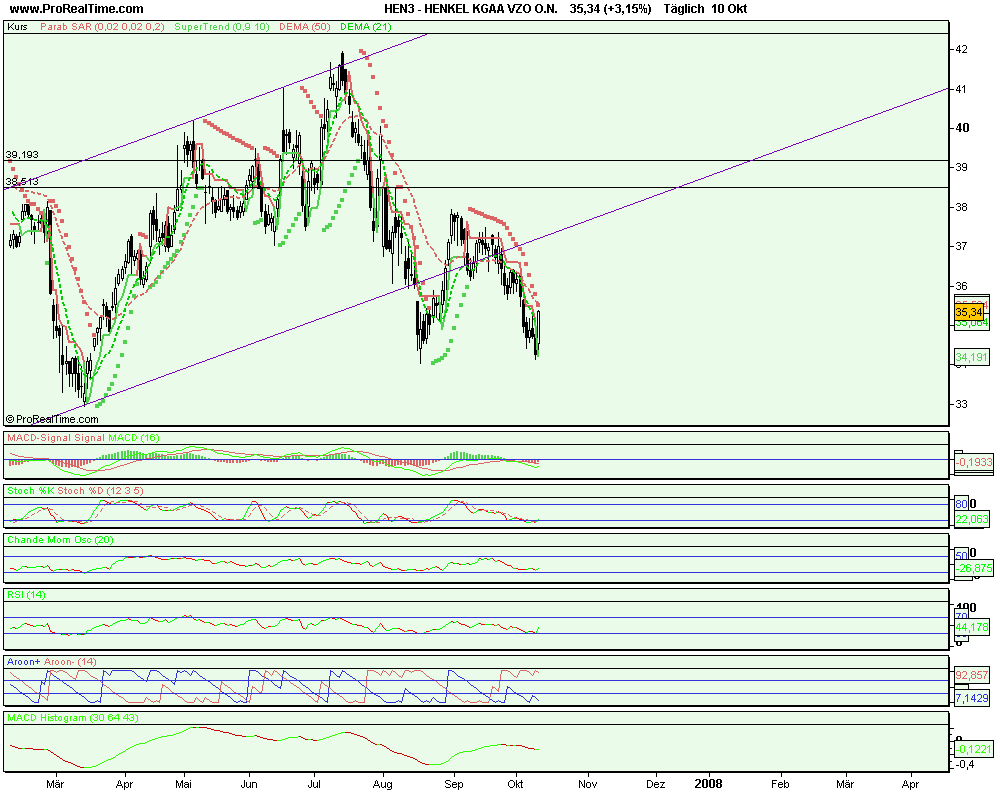Select the DEMA (21) label
The height and width of the screenshot is (800, 1000).
click(365, 27)
